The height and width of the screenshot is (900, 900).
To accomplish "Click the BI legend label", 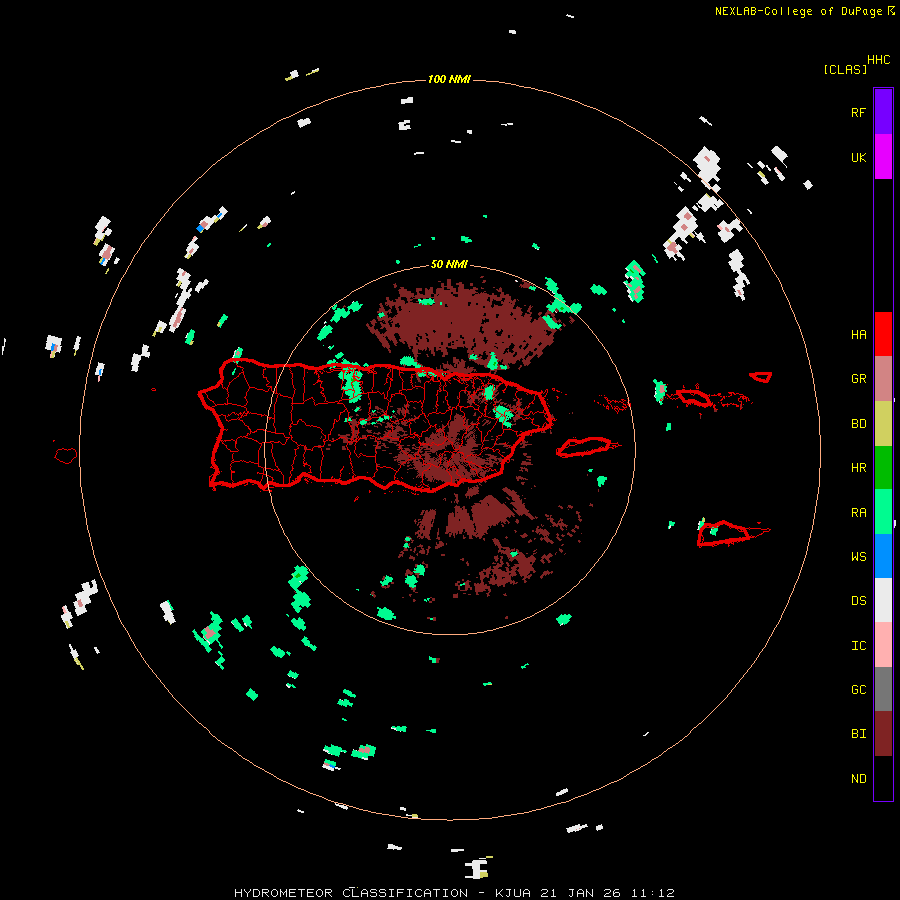I will point(858,734).
